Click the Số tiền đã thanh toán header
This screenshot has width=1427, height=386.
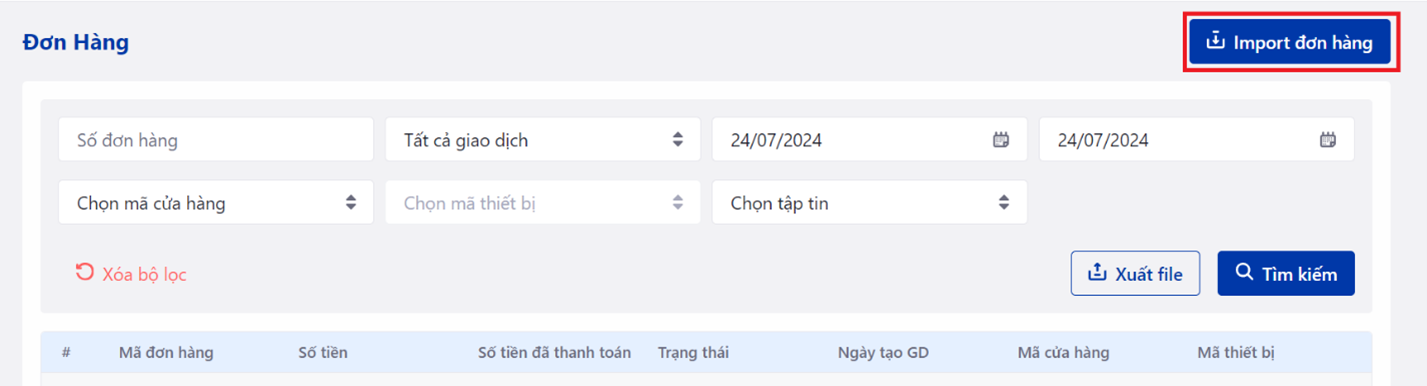[555, 352]
